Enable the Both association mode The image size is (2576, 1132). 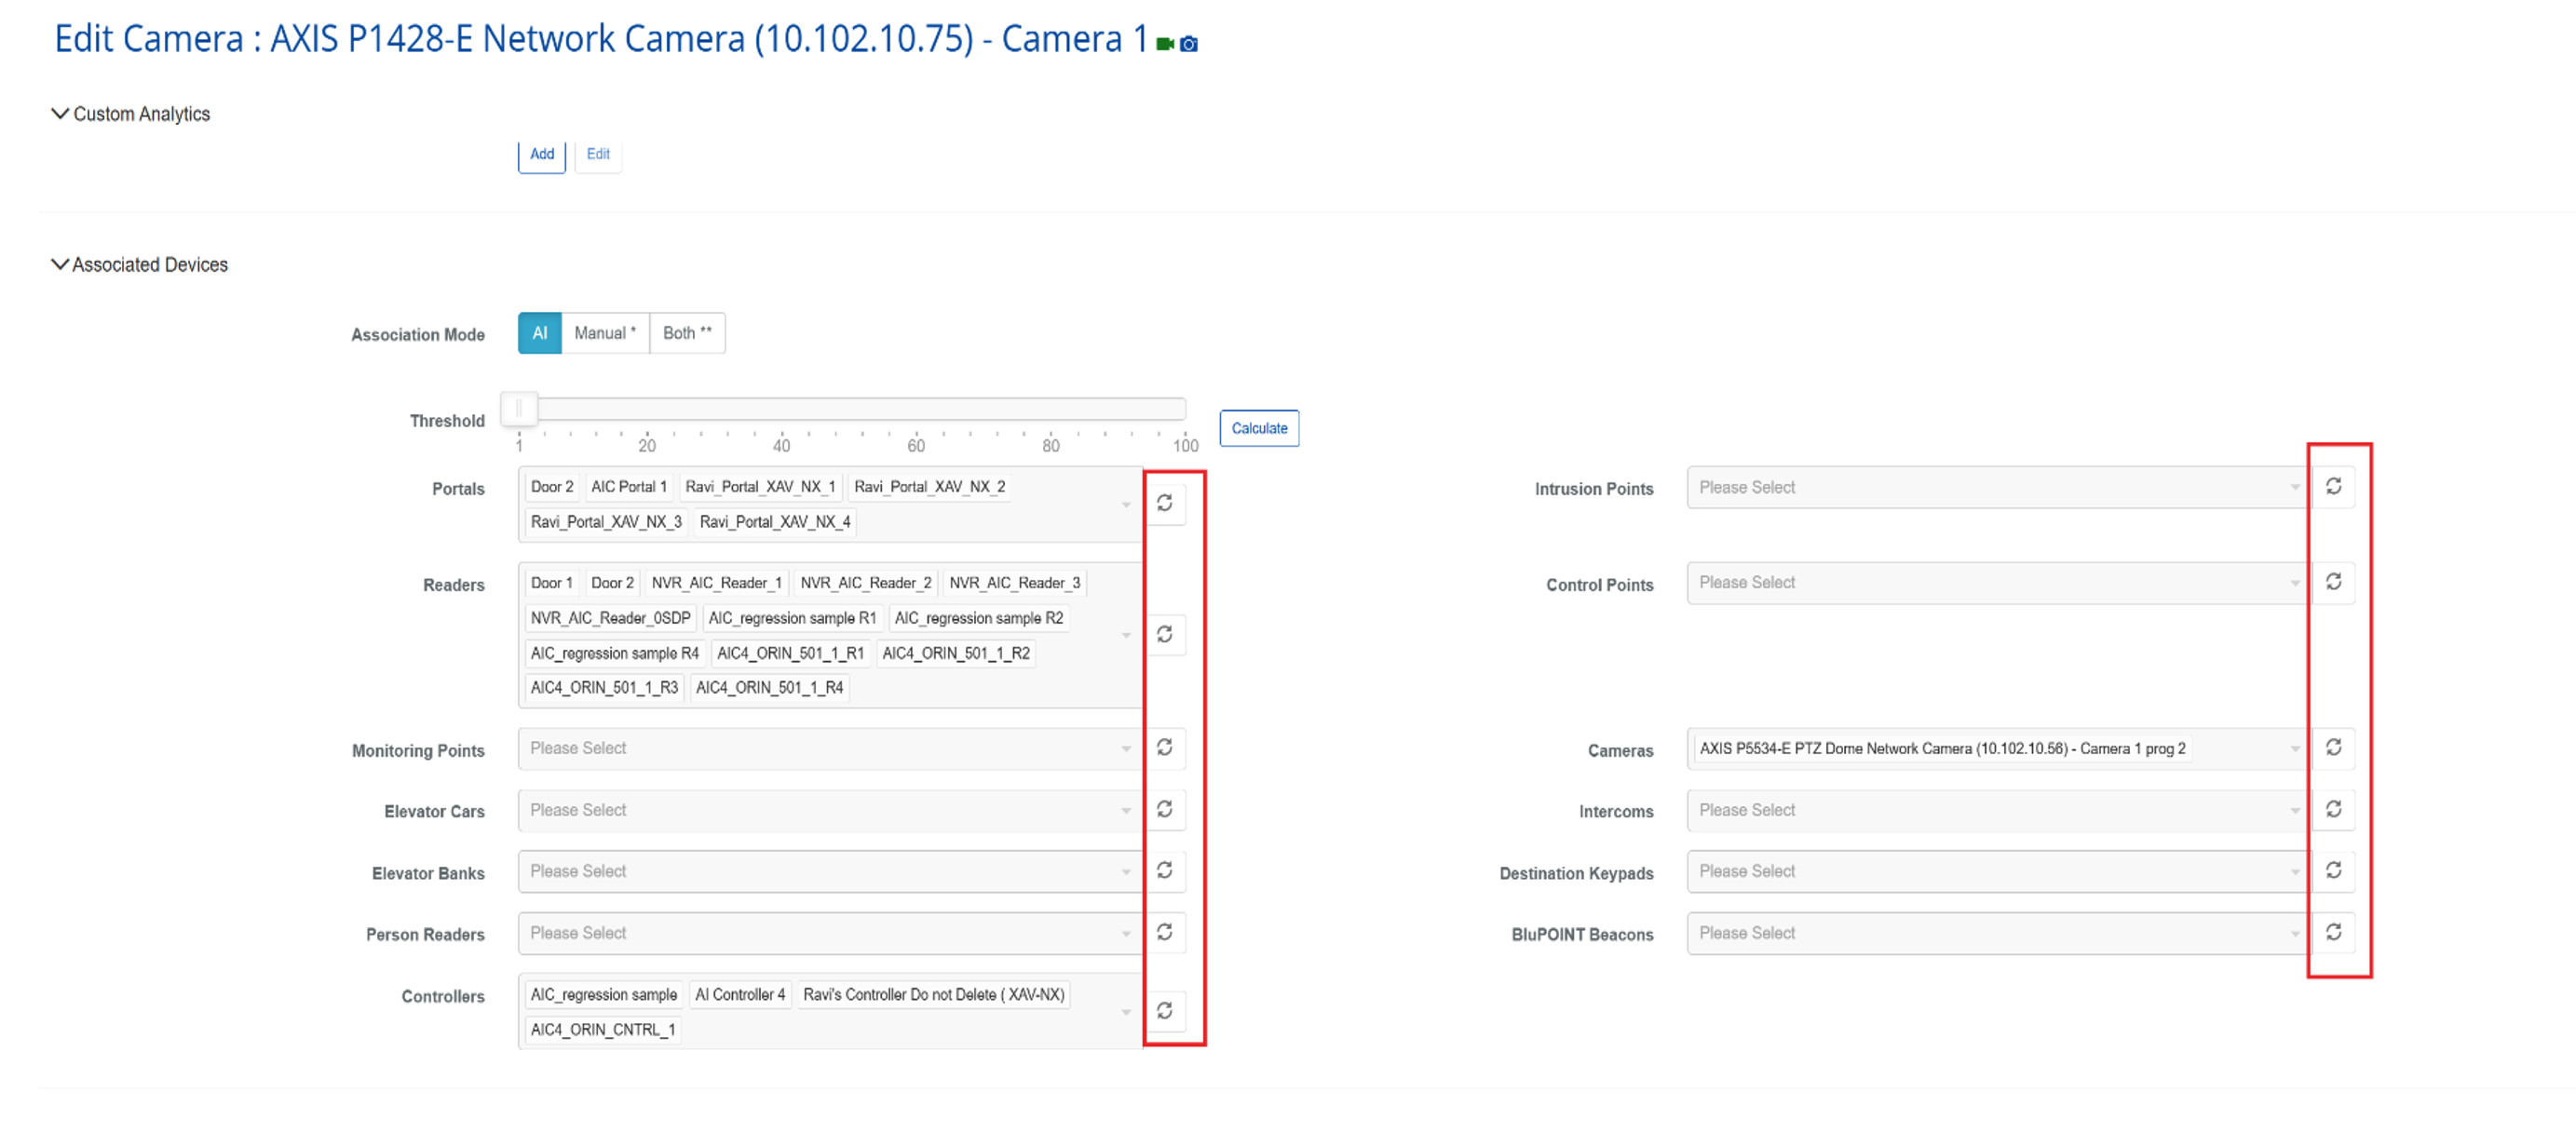687,333
